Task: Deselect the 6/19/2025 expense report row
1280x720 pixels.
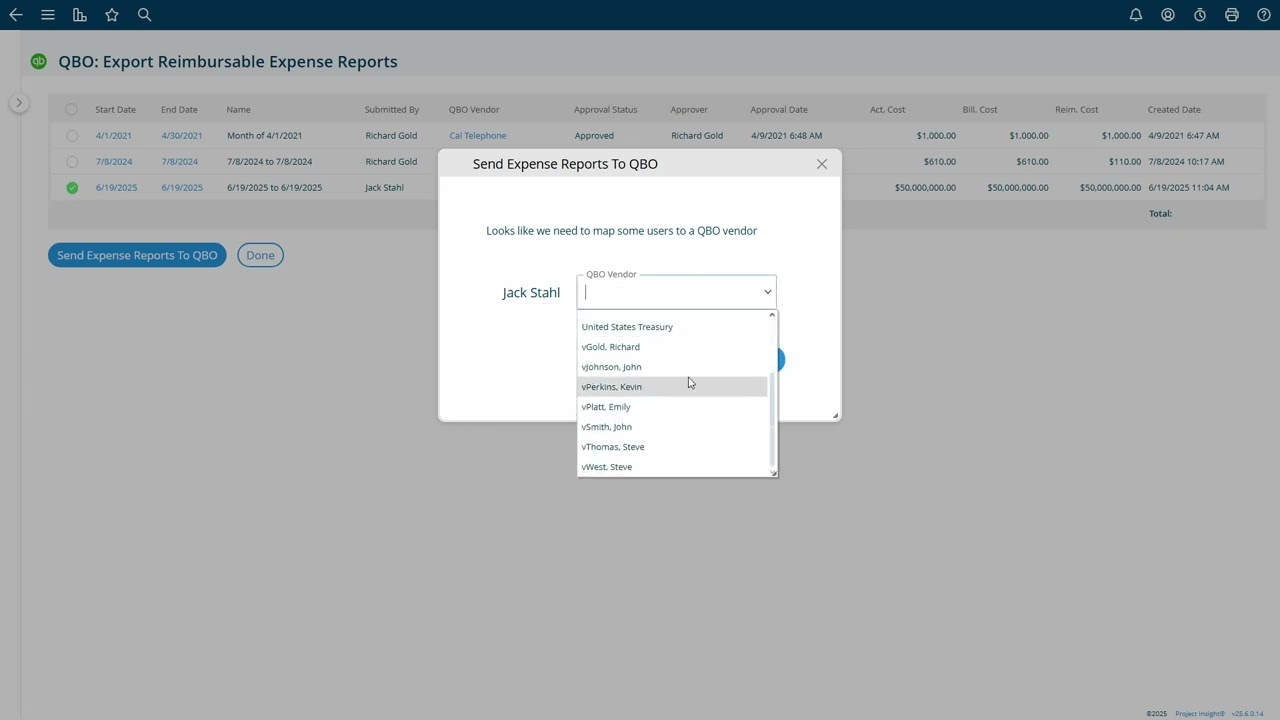Action: pos(71,187)
